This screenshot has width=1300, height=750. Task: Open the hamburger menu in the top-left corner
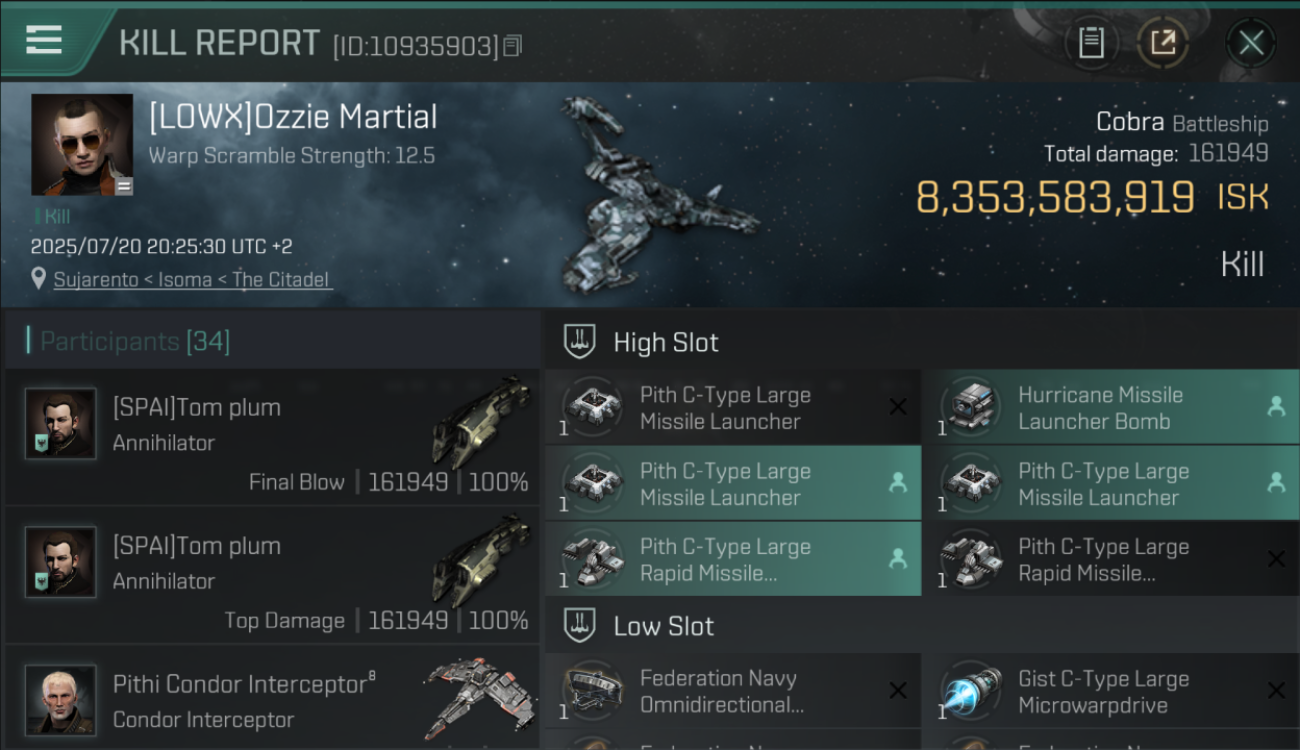click(44, 41)
